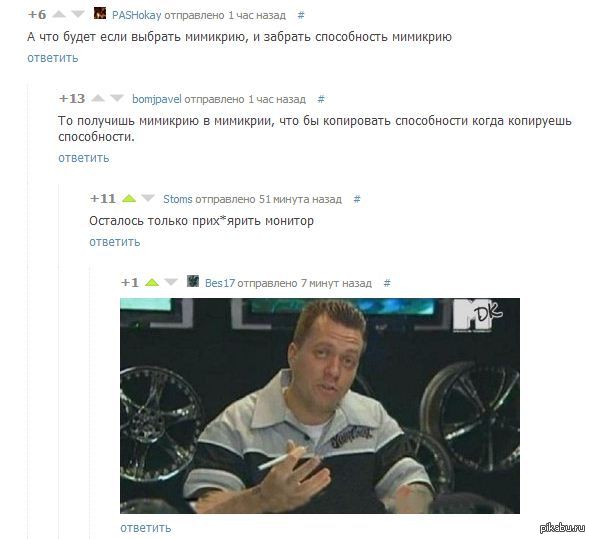Screen dimensions: 590x539
Task: Open Bes17's profile link
Action: (x=220, y=283)
